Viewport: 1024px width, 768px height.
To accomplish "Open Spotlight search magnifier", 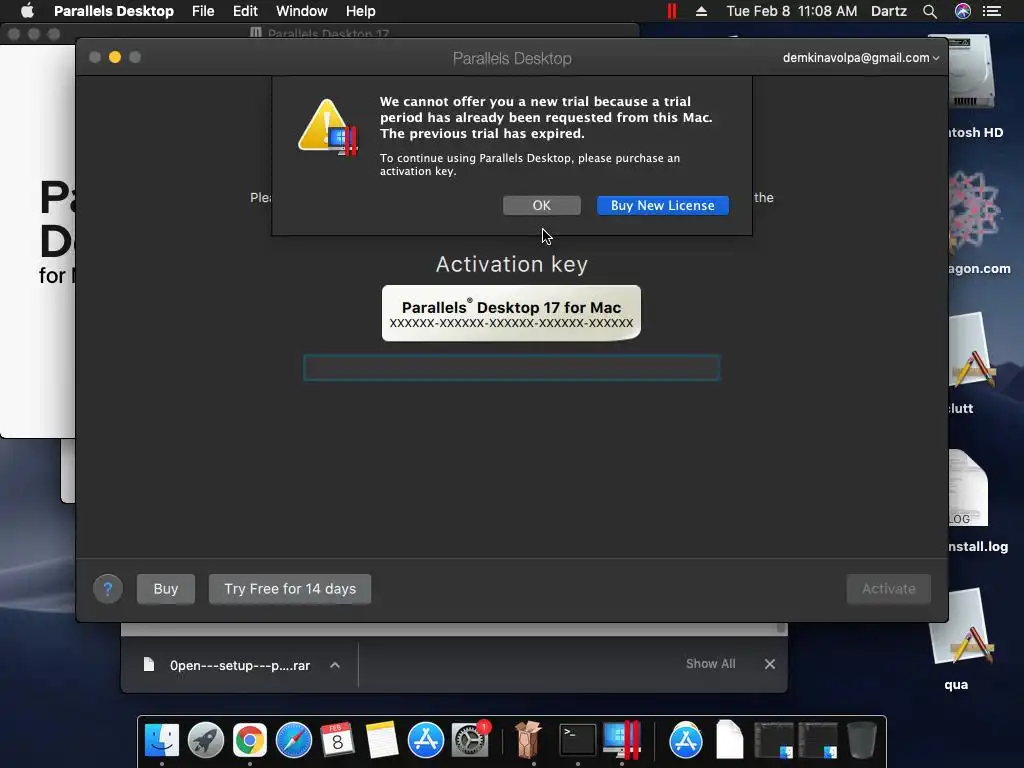I will click(930, 11).
